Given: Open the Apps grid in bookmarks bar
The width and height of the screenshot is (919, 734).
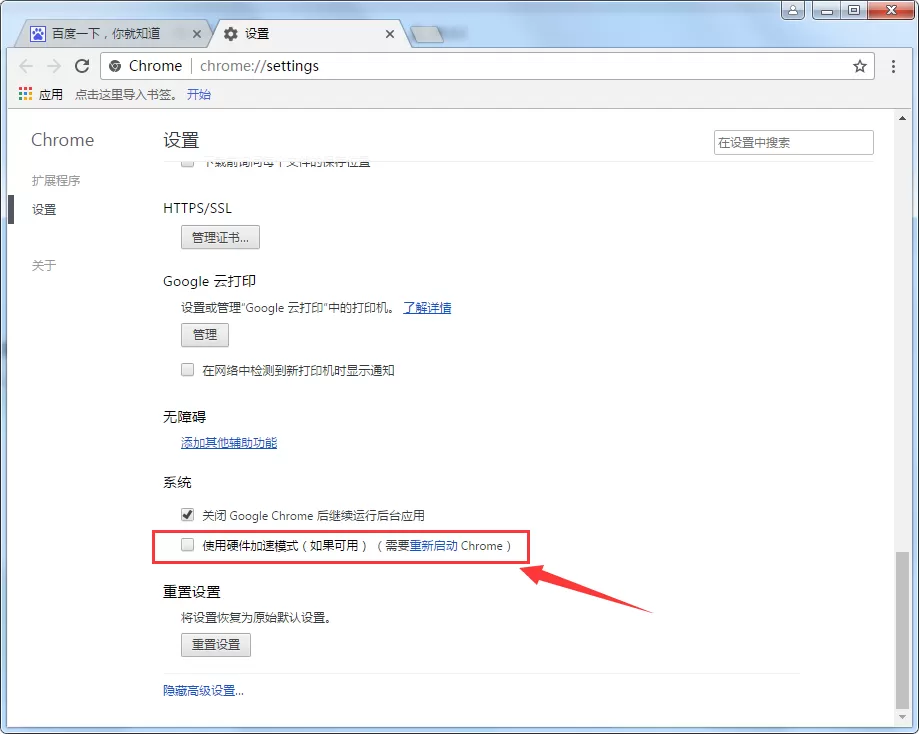Looking at the screenshot, I should tap(25, 94).
